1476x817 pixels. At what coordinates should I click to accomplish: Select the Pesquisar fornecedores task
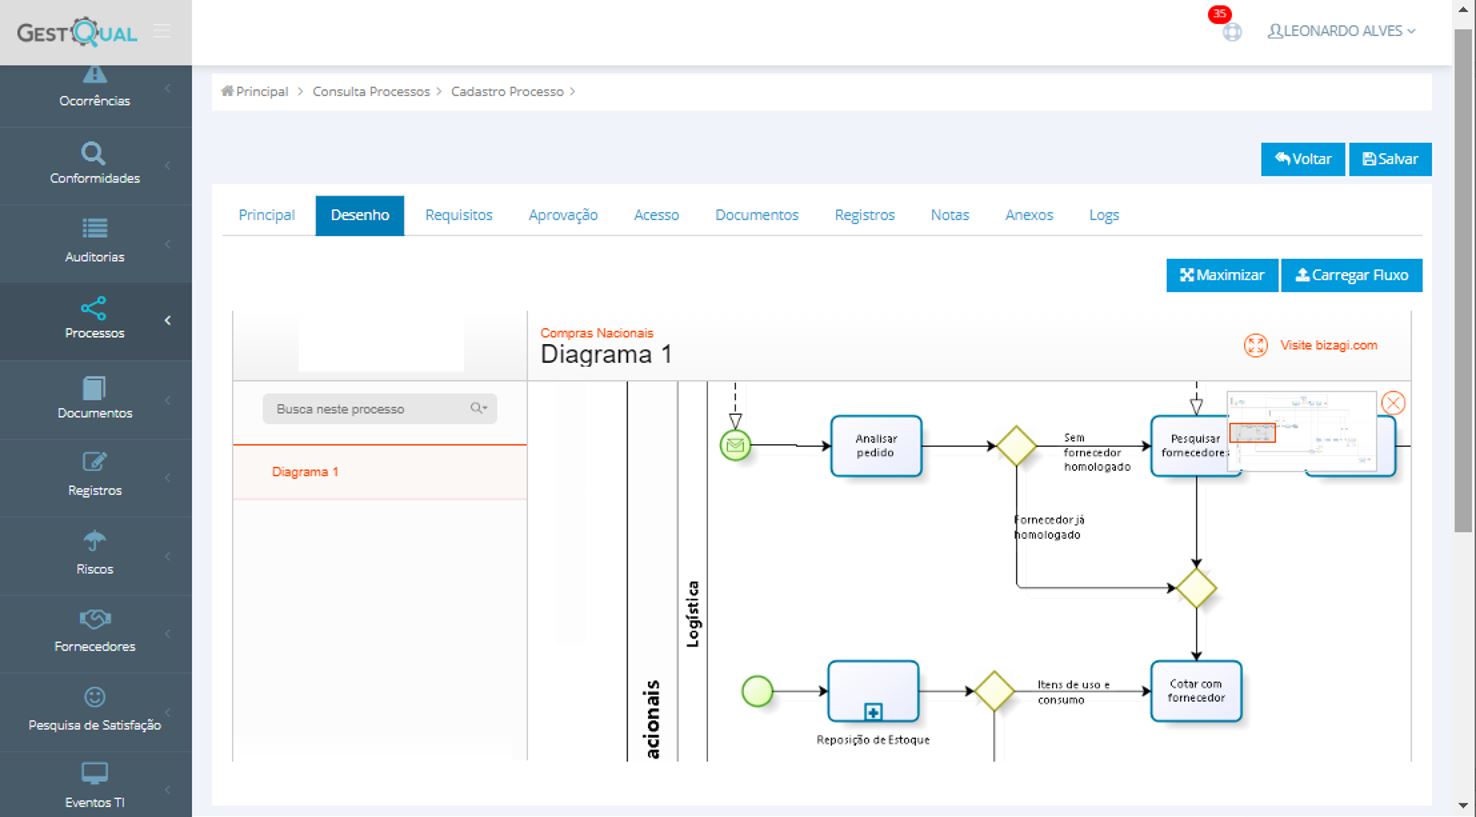tap(1195, 446)
